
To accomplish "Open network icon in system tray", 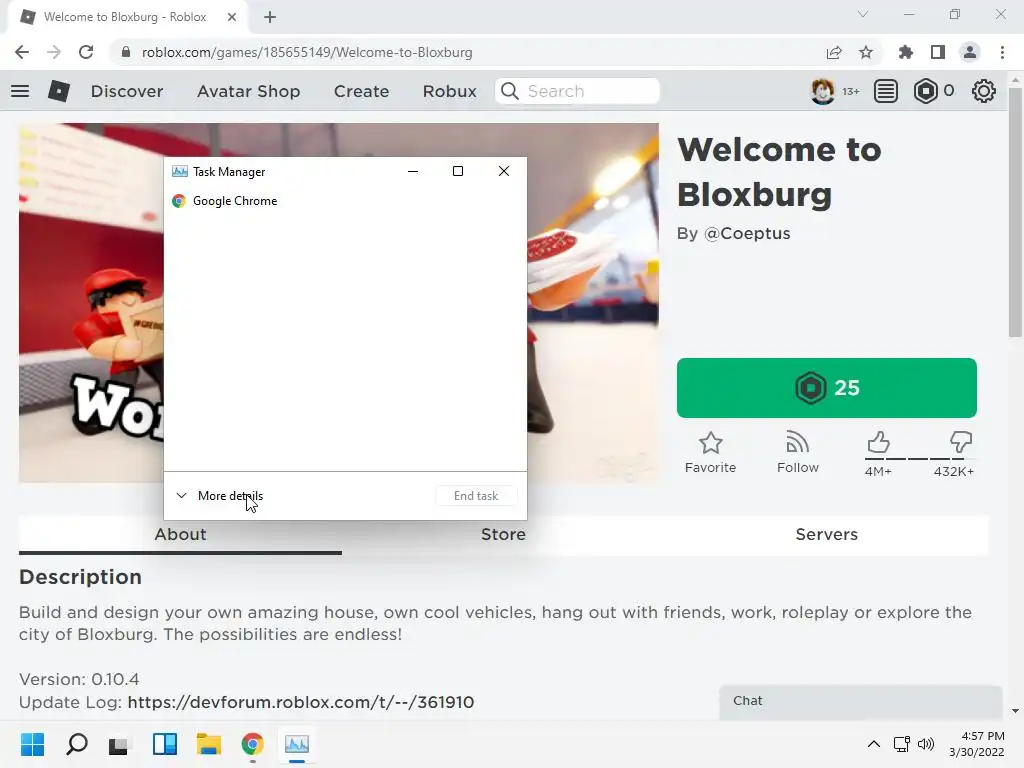I will point(902,744).
